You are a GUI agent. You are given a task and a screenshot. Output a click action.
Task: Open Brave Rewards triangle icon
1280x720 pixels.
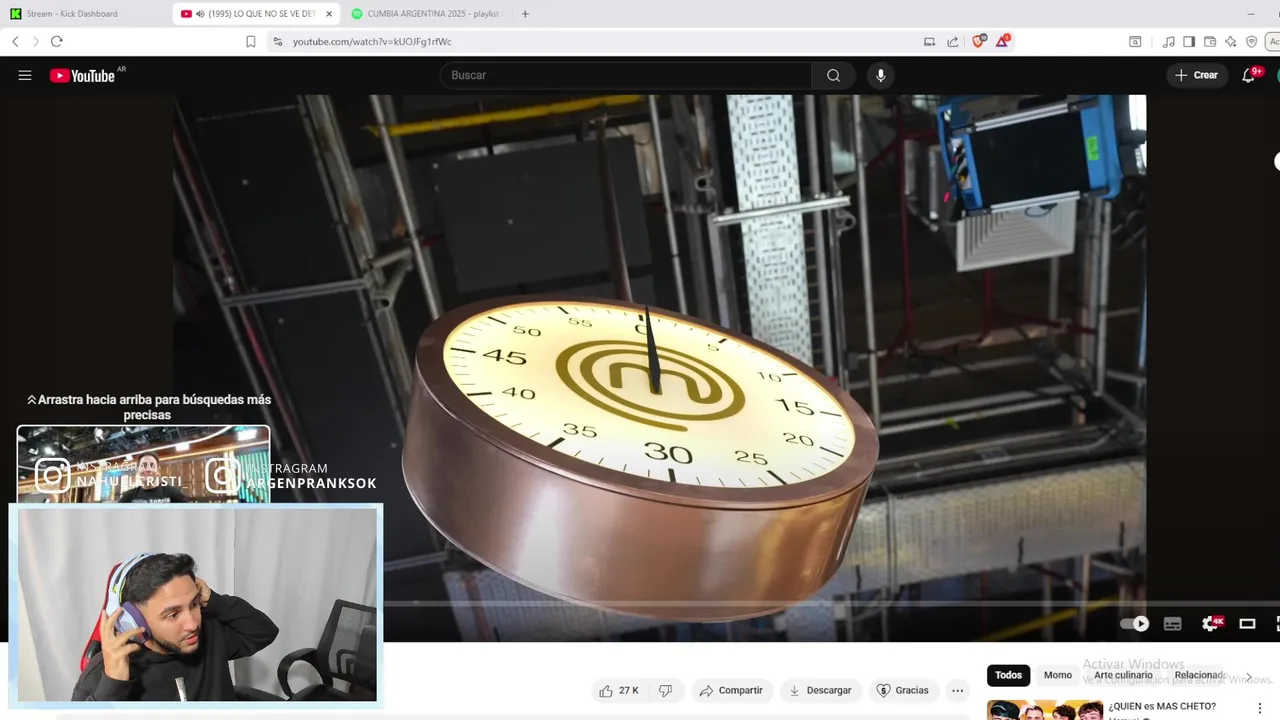(1002, 41)
